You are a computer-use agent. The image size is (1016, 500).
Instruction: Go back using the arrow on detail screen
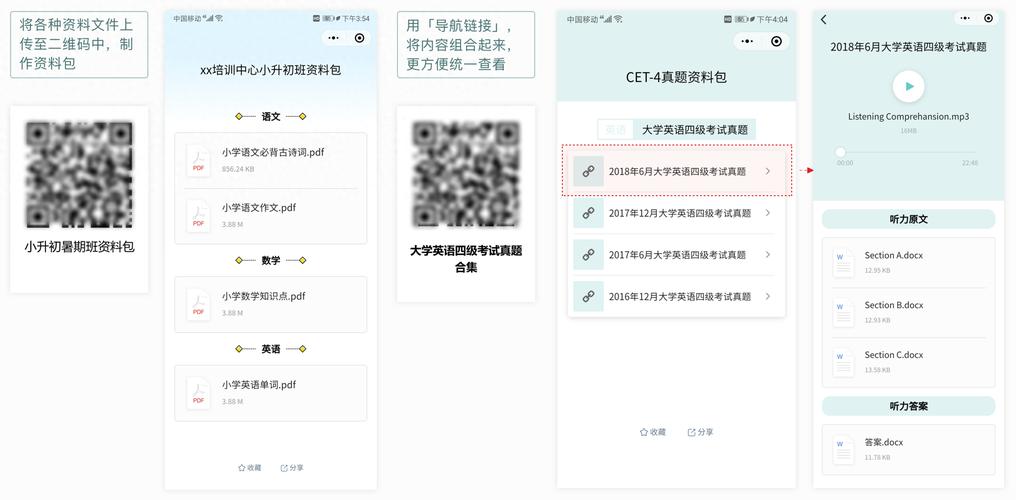click(824, 19)
